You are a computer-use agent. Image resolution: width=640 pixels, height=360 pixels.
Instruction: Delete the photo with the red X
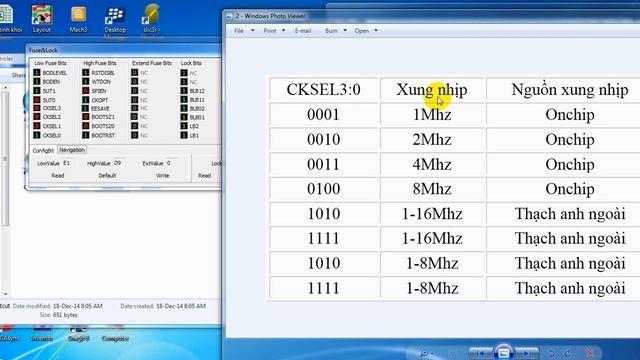click(x=590, y=353)
